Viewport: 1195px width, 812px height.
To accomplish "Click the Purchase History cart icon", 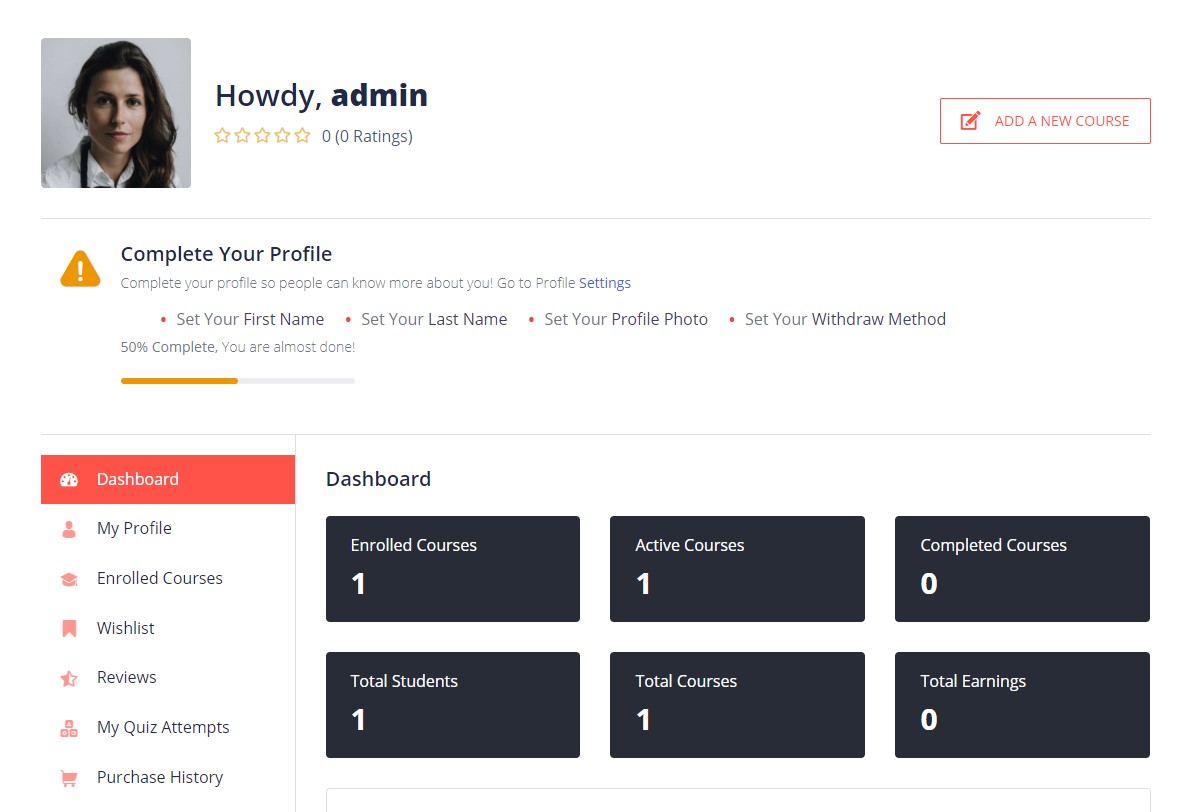I will coord(69,778).
